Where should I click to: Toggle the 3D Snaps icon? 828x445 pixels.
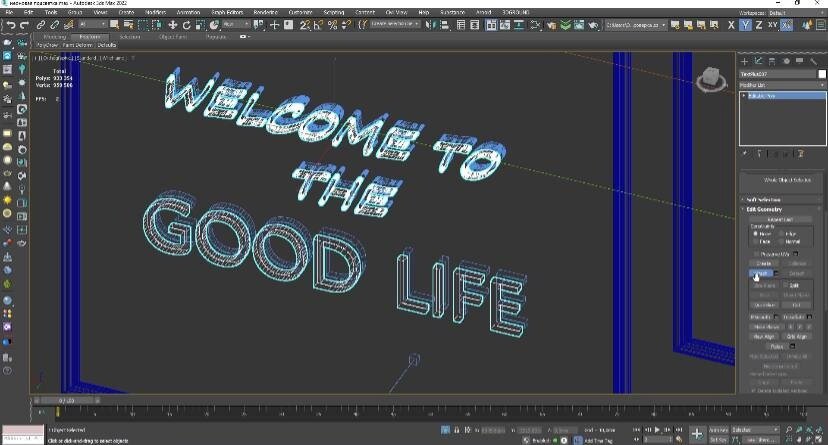pyautogui.click(x=305, y=25)
